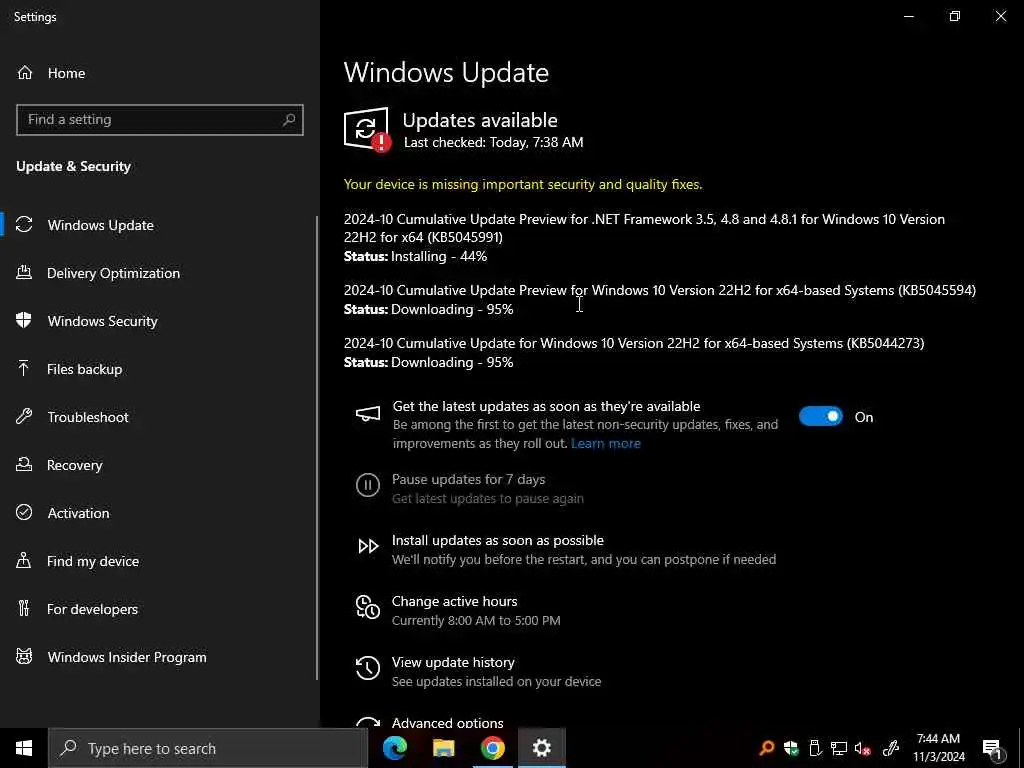Click the For developers tools icon
This screenshot has height=768, width=1024.
(x=24, y=609)
